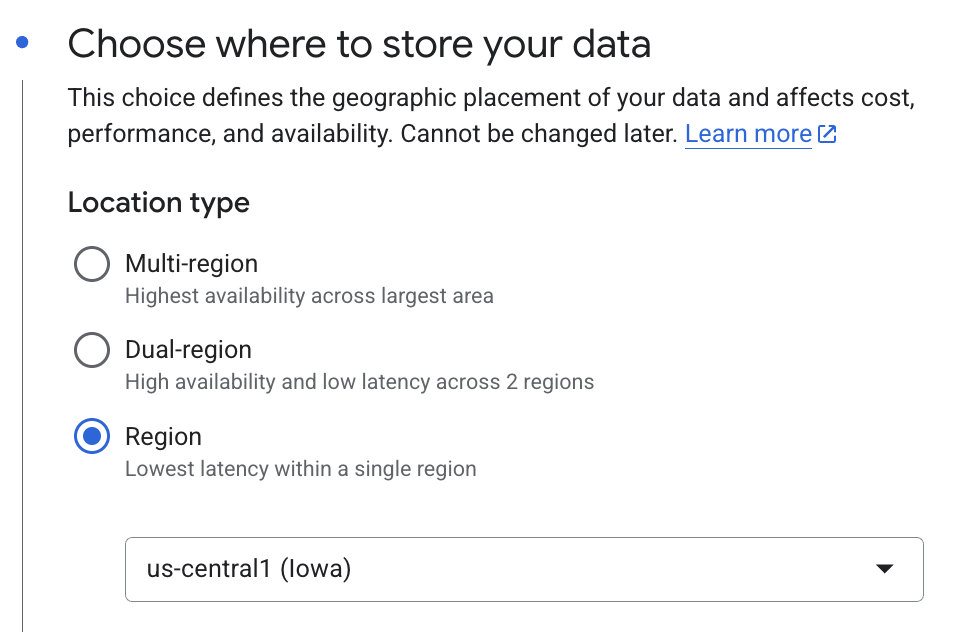
Task: Click the Multi-region label text
Action: [191, 264]
